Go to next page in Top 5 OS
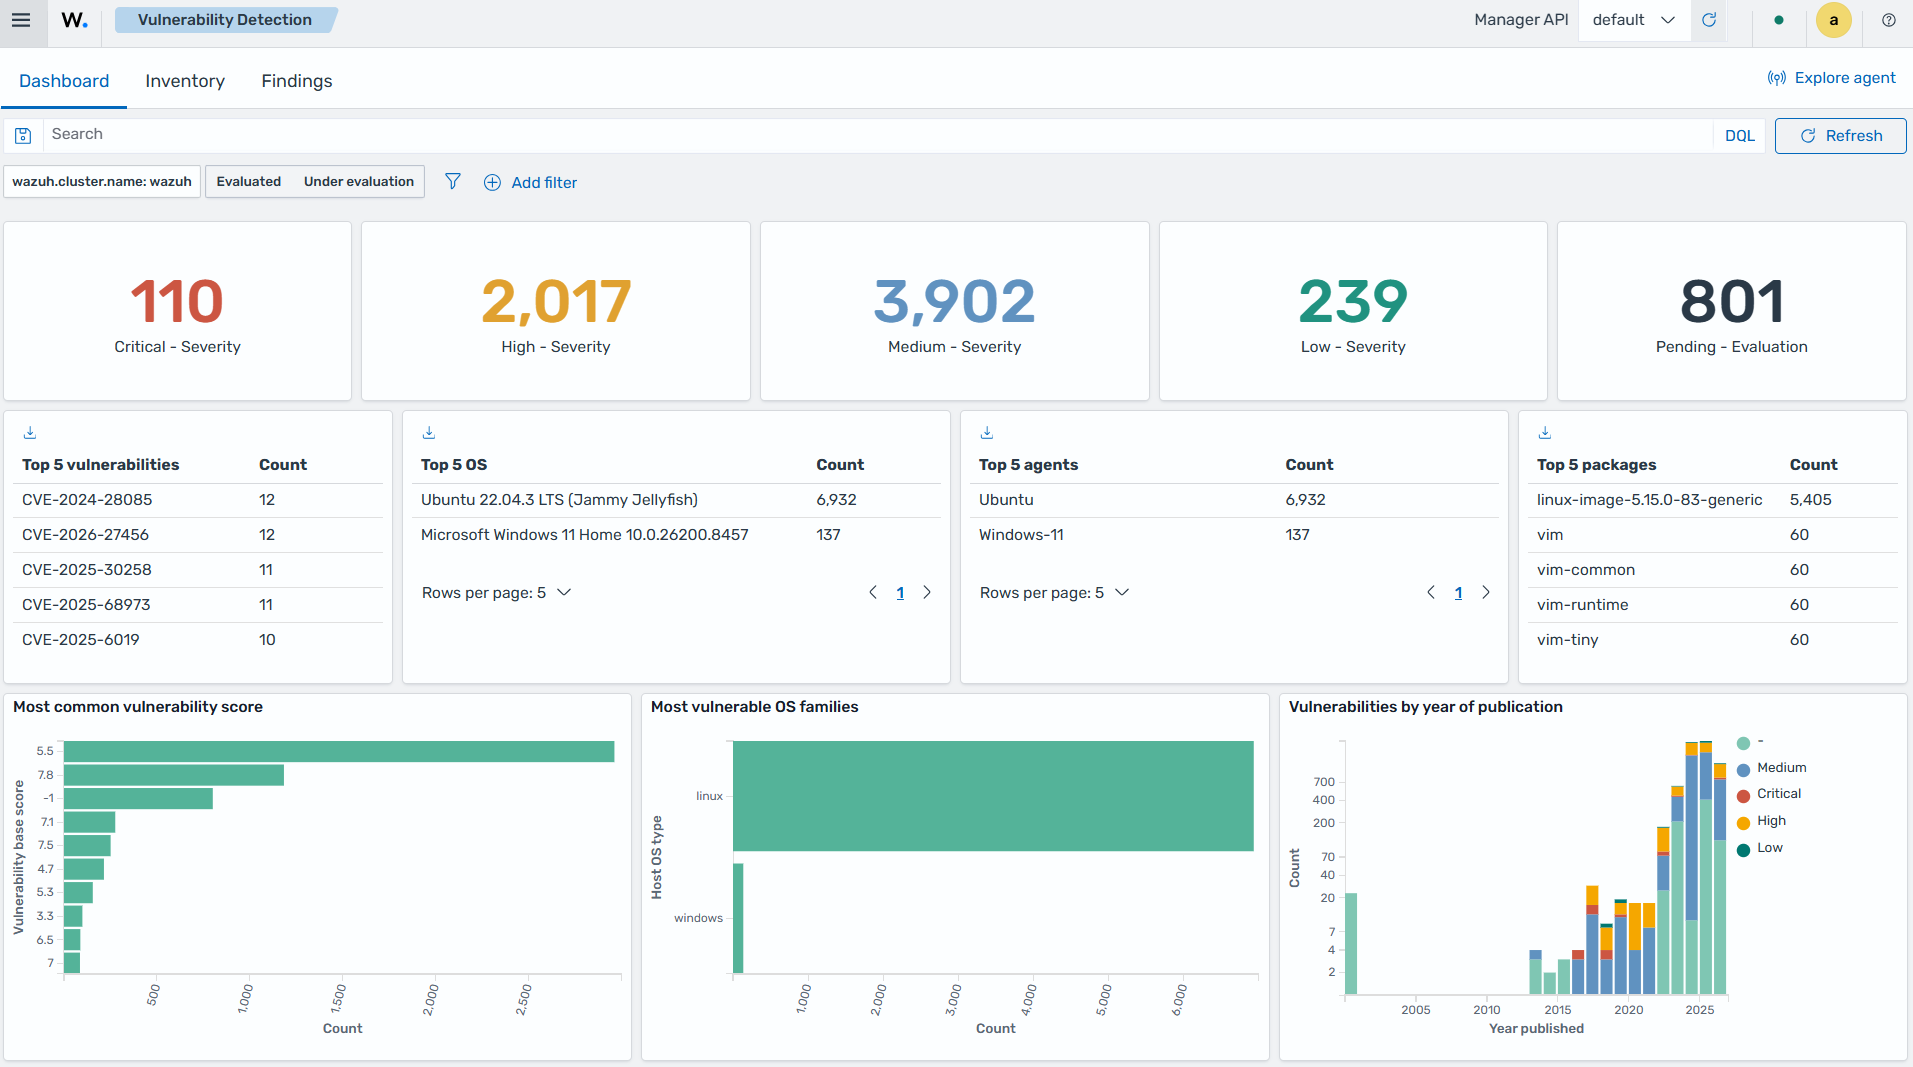 tap(927, 592)
